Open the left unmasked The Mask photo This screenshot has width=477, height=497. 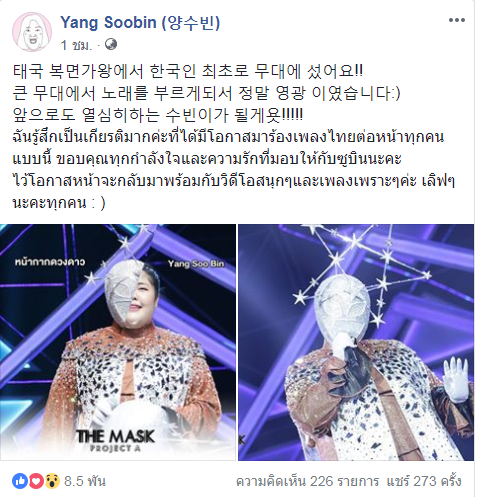118,342
